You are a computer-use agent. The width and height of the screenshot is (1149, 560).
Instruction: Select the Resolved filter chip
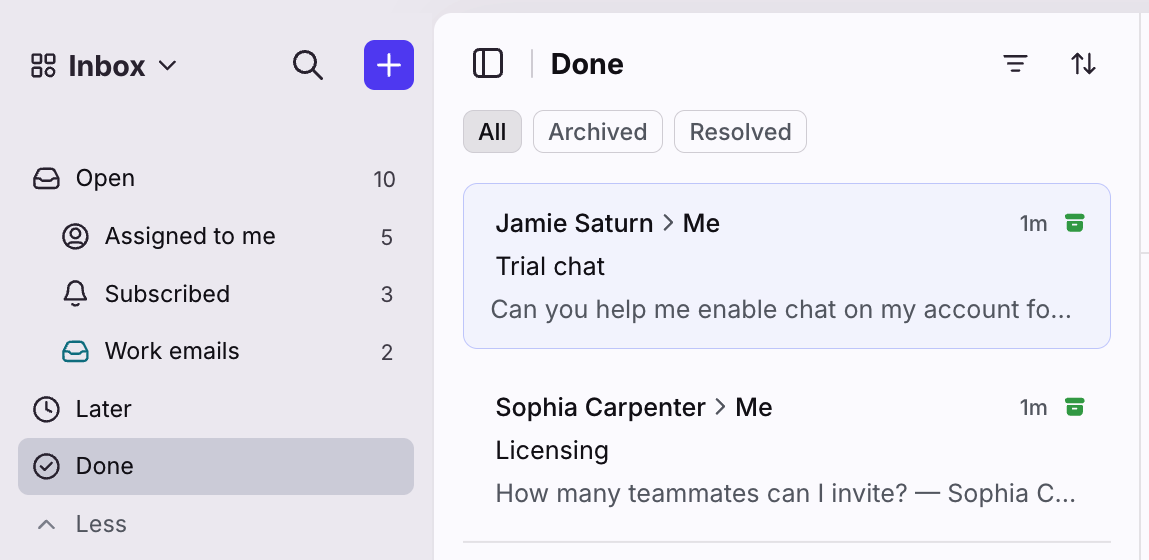[x=740, y=132]
